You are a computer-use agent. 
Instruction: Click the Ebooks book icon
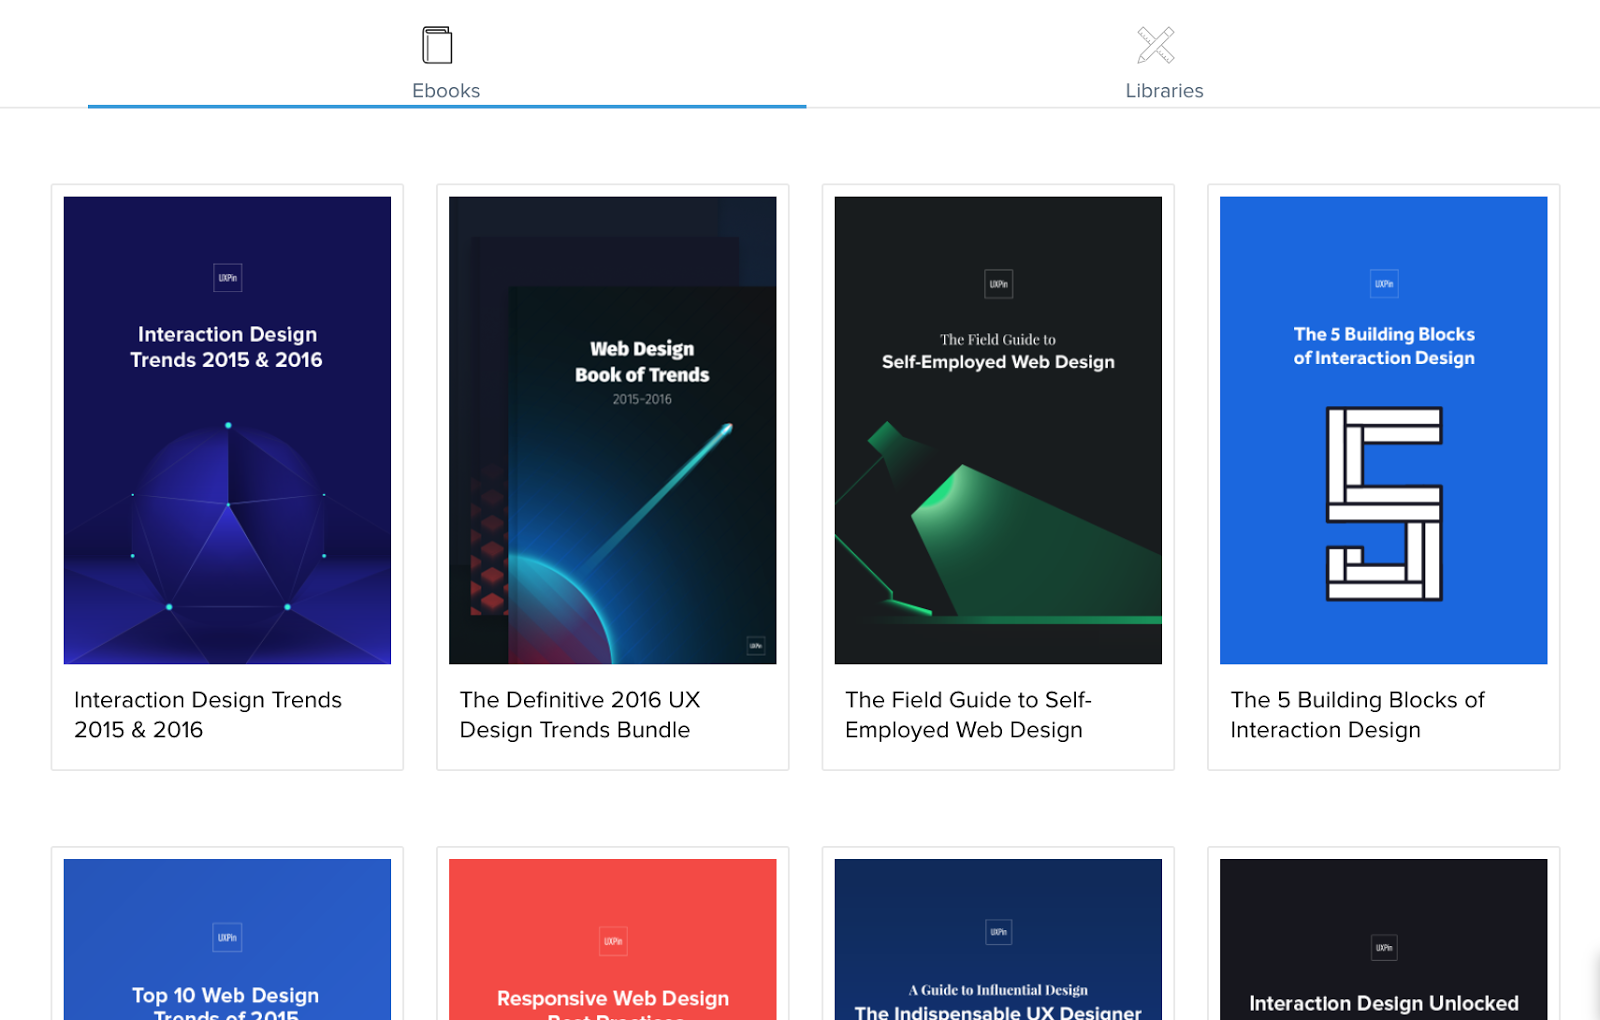coord(434,44)
